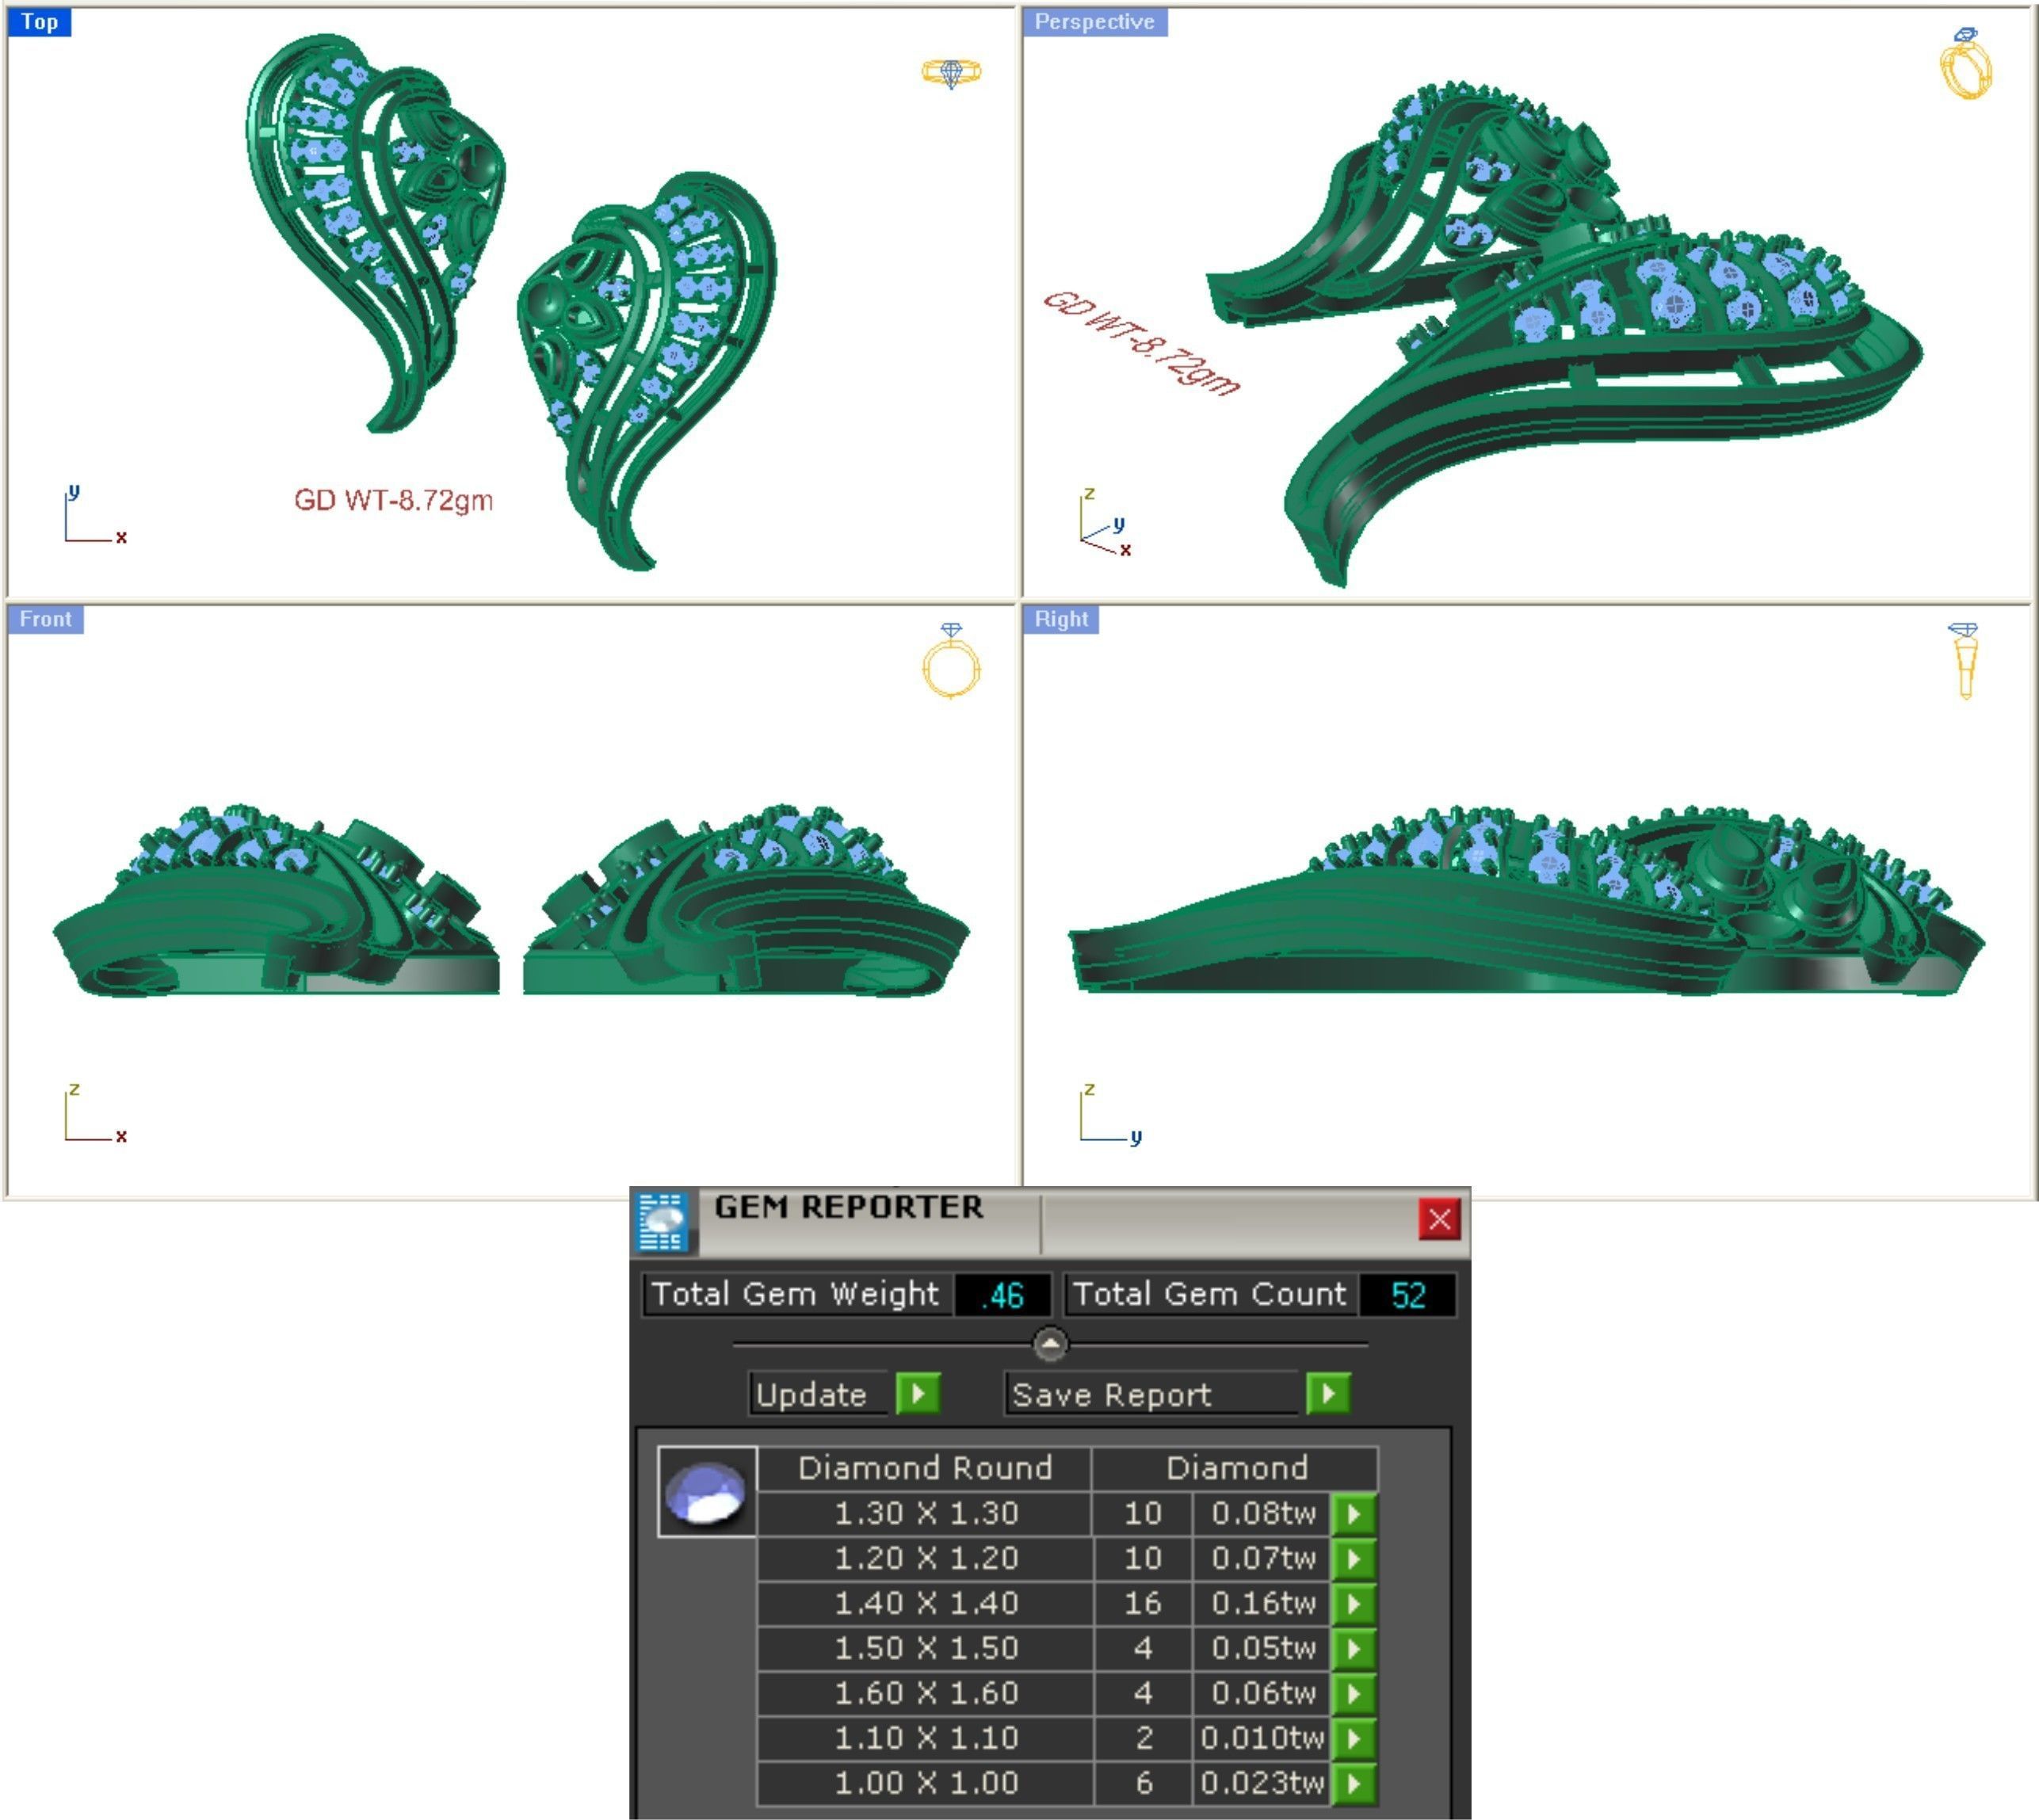Select the Front viewport label
The height and width of the screenshot is (1820, 2039).
pyautogui.click(x=45, y=619)
